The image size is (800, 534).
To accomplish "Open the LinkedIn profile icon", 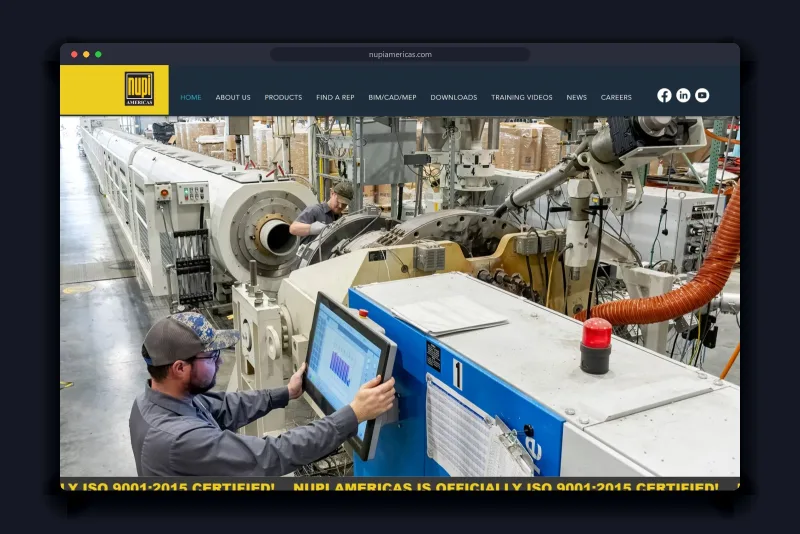I will (x=683, y=95).
